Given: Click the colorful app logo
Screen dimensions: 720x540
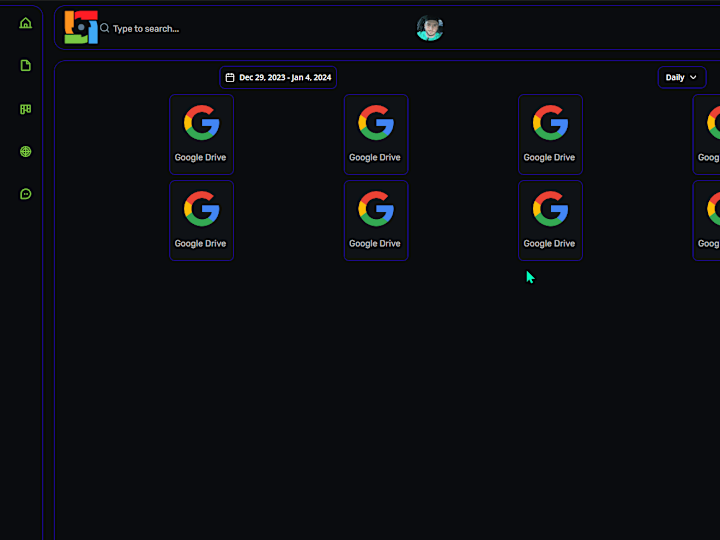Looking at the screenshot, I should (x=81, y=28).
